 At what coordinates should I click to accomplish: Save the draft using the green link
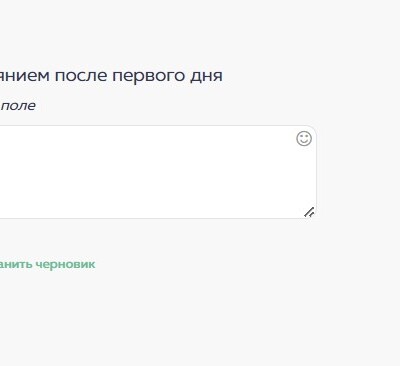tap(47, 264)
